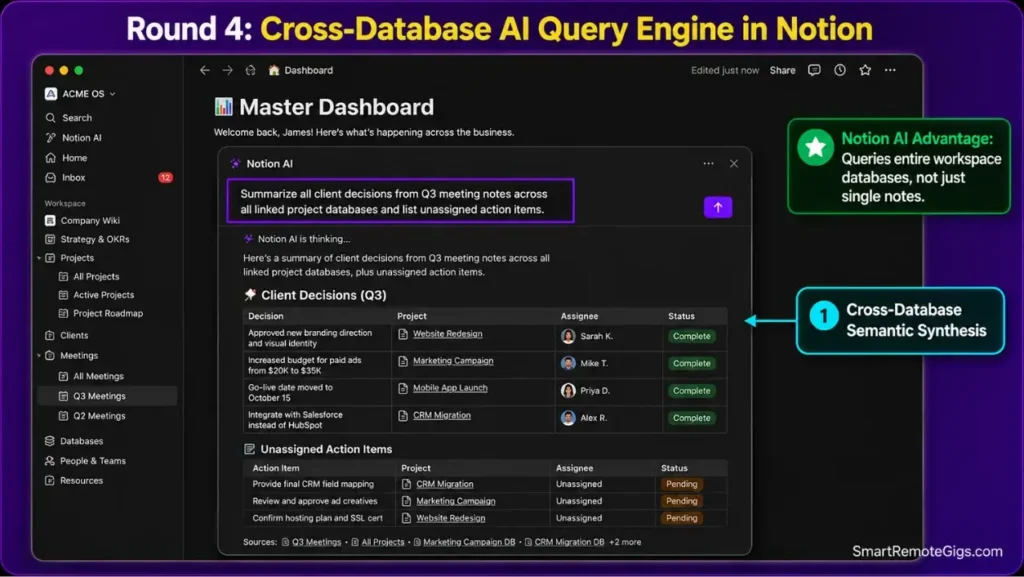Open page history clock icon
Screen dimensions: 1024x577
point(840,70)
